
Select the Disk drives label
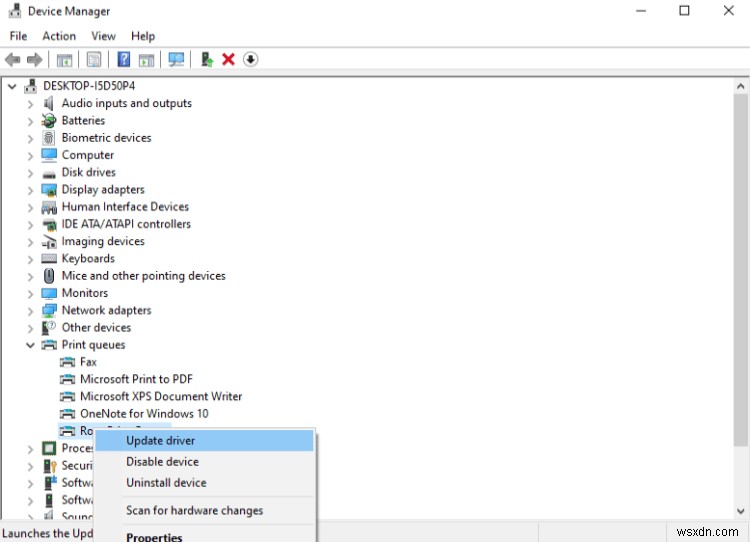(88, 172)
